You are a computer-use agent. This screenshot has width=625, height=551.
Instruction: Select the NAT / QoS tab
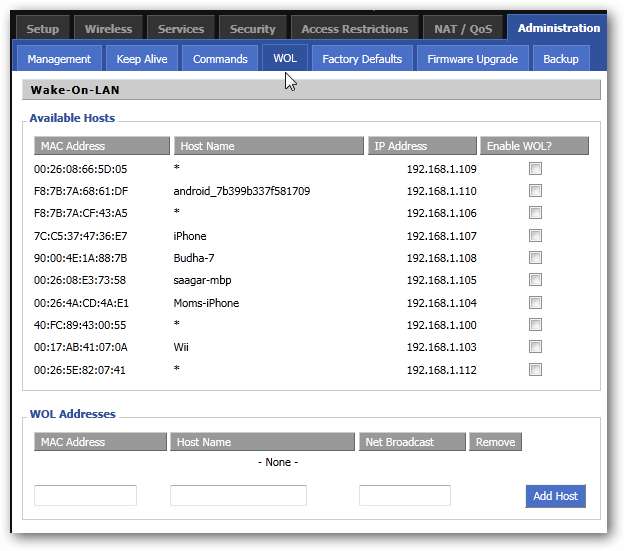pyautogui.click(x=463, y=29)
